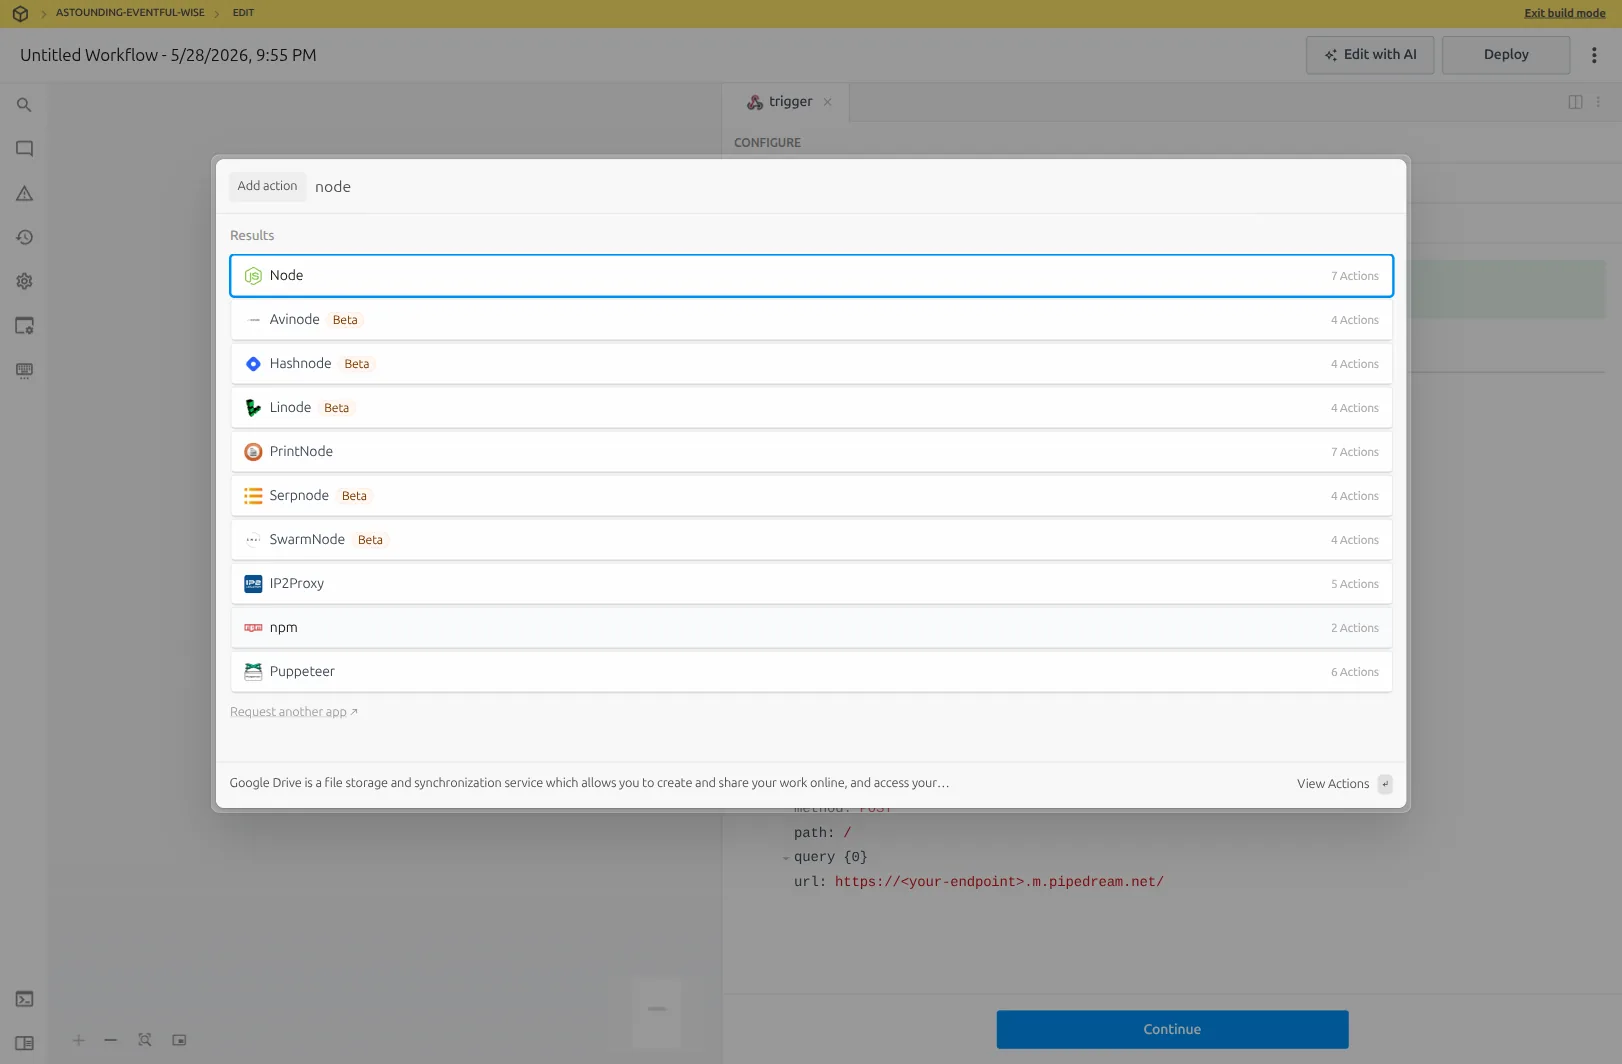The image size is (1622, 1064).
Task: Click the ASTOUNDING-EVENTFUL-WISE breadcrumb
Action: click(130, 13)
